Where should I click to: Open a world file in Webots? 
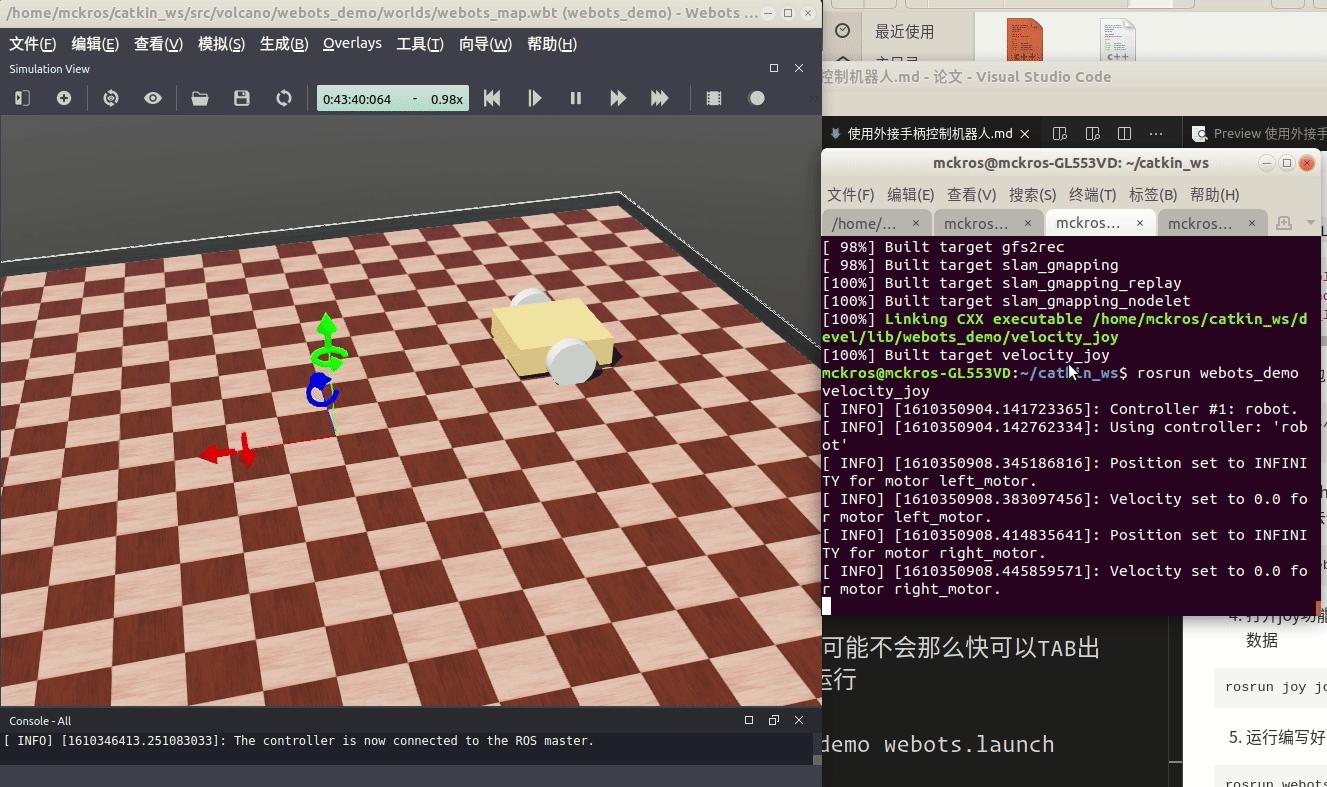199,97
